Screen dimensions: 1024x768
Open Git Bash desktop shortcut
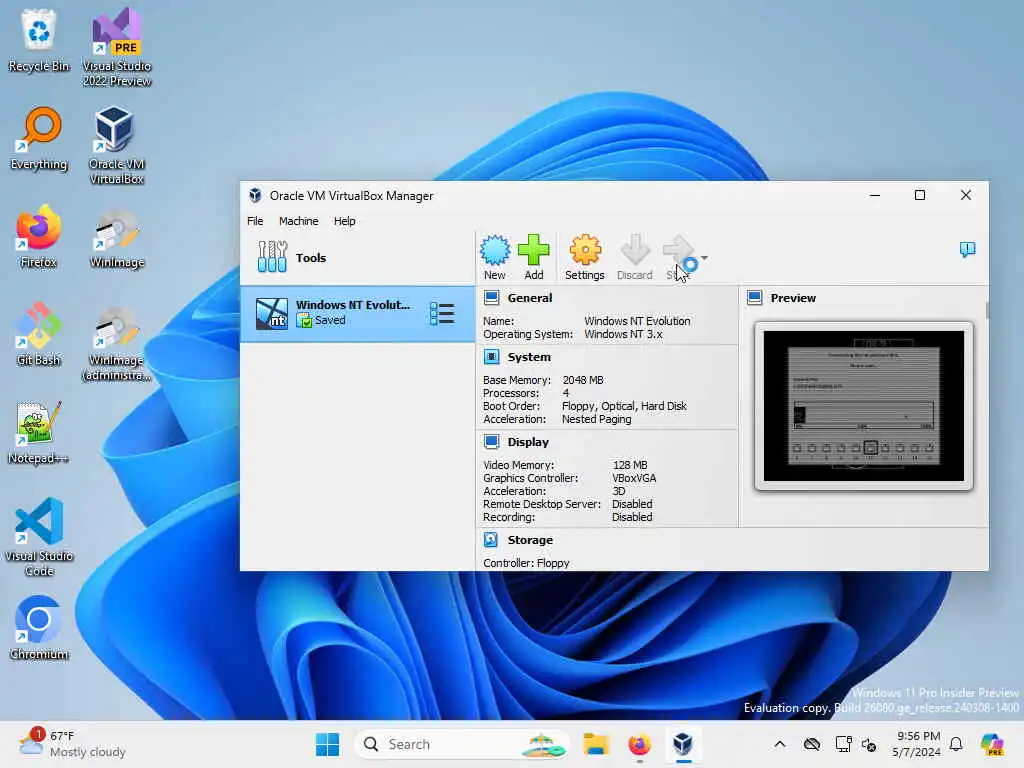[39, 334]
